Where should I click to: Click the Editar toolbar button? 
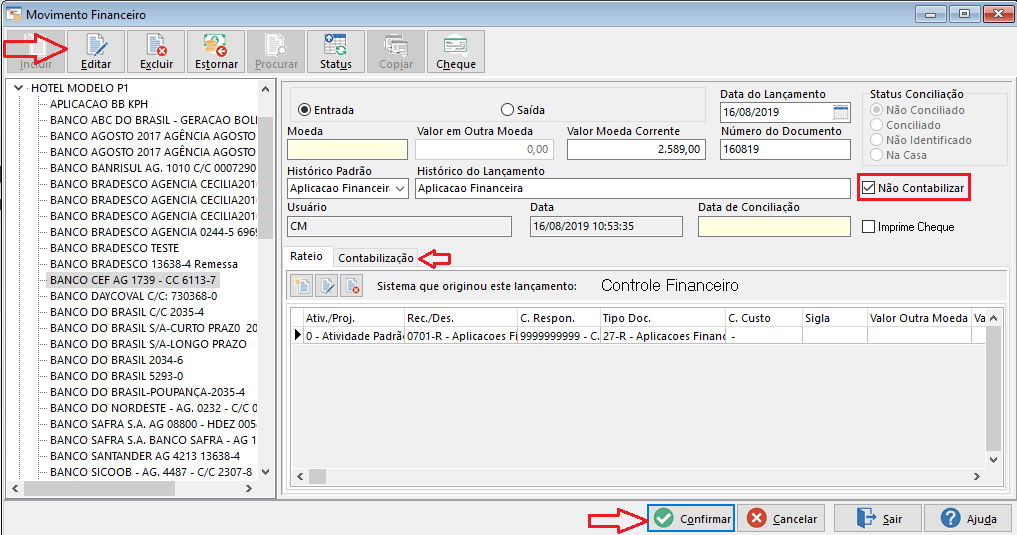96,51
